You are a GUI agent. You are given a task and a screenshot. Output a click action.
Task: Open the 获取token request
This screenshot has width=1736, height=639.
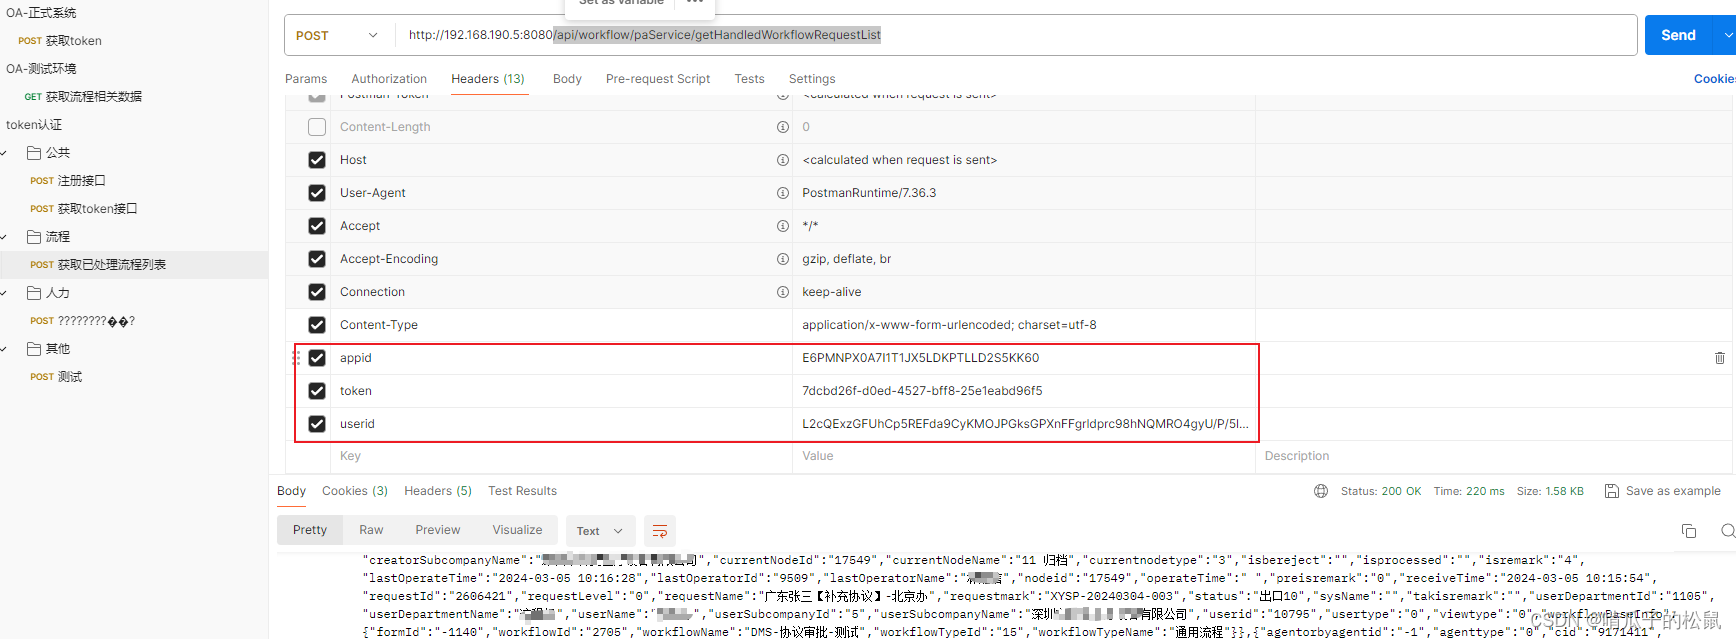60,41
